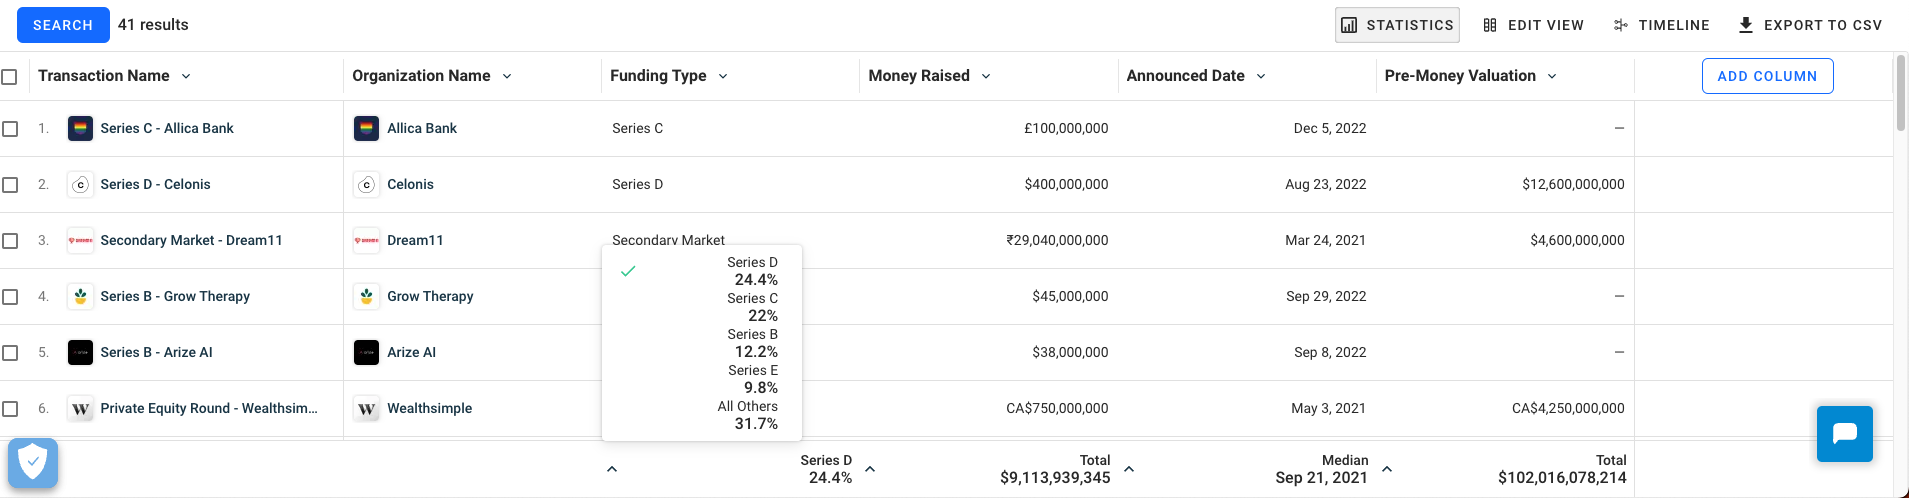Open the Timeline view
This screenshot has width=1909, height=498.
(1661, 25)
